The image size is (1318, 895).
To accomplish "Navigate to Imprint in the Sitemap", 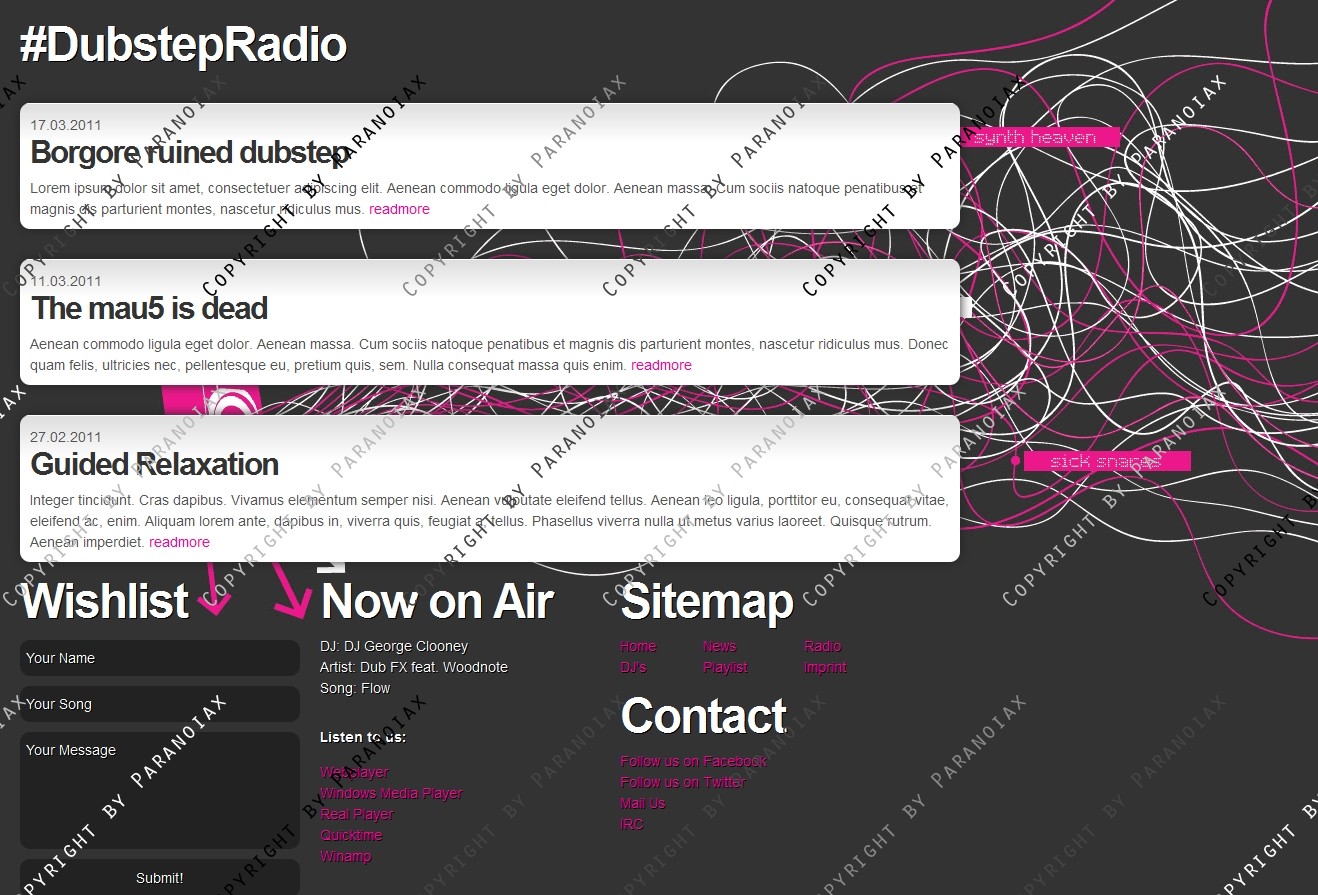I will pos(825,667).
